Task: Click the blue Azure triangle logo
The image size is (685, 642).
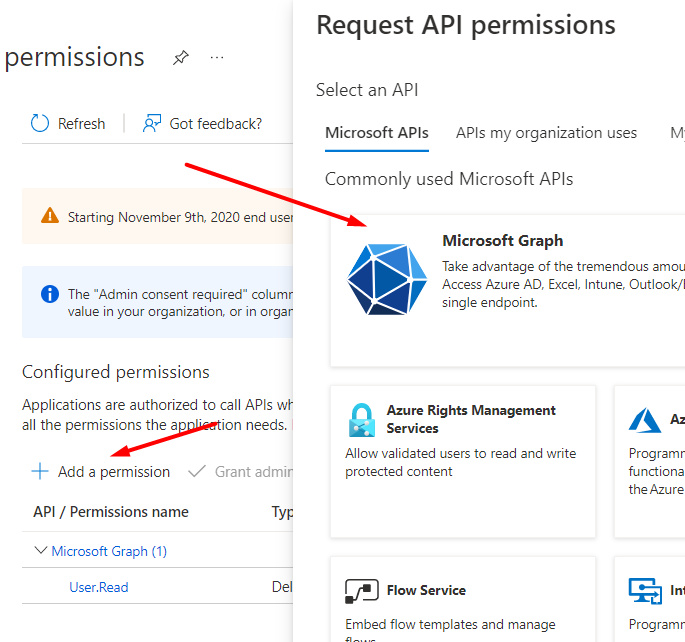Action: click(644, 420)
